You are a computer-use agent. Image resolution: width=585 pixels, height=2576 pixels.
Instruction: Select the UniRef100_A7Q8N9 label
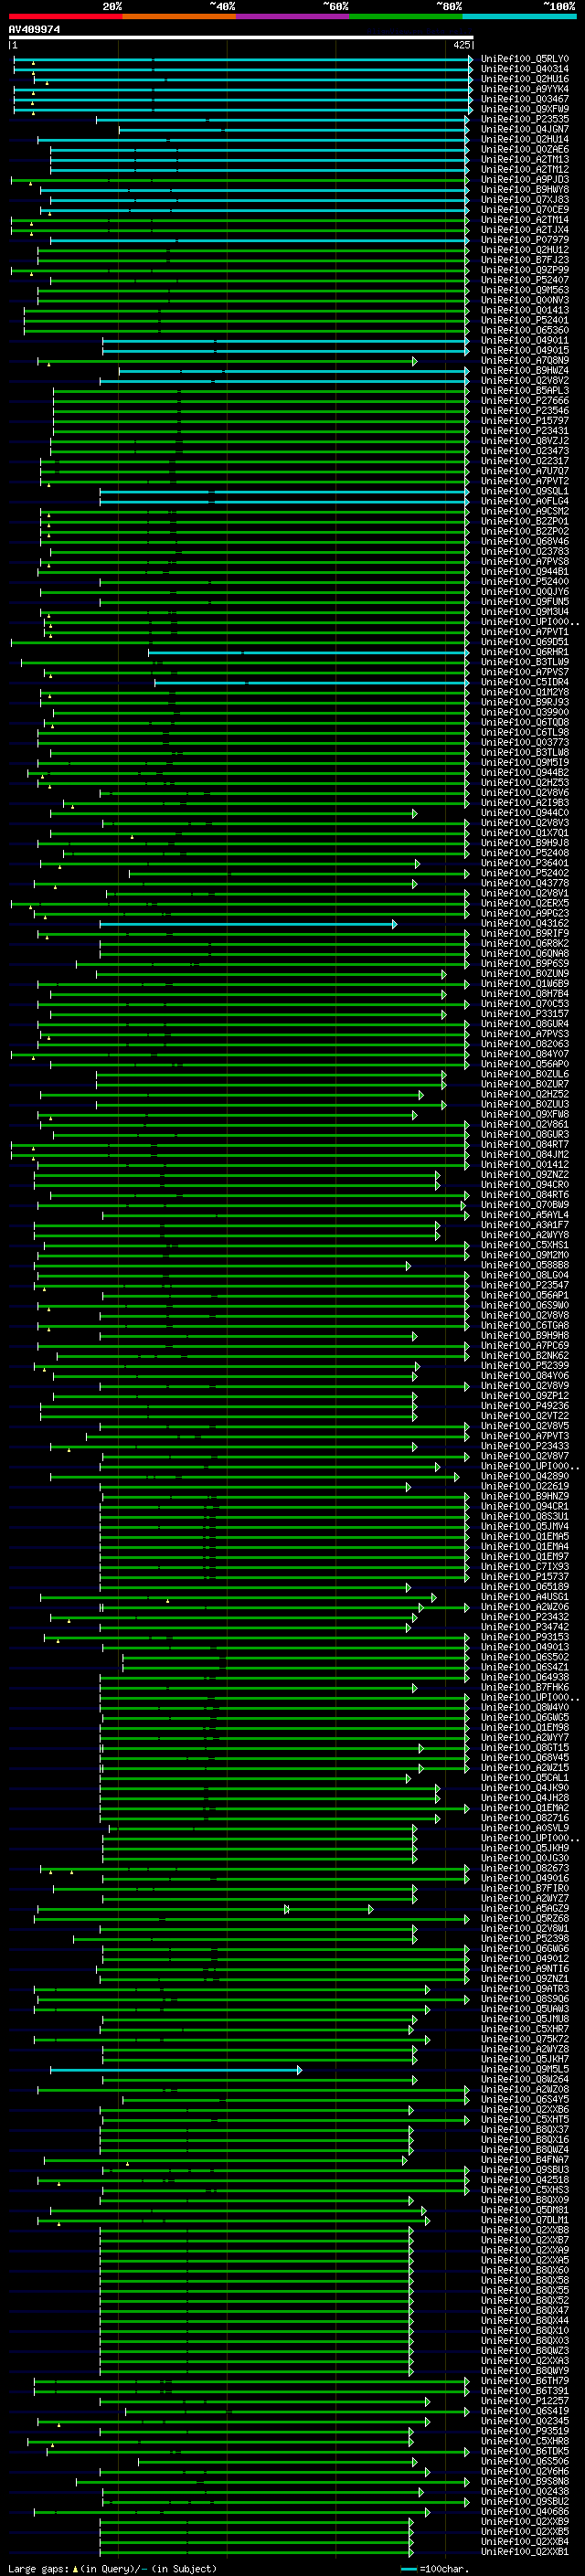click(525, 361)
